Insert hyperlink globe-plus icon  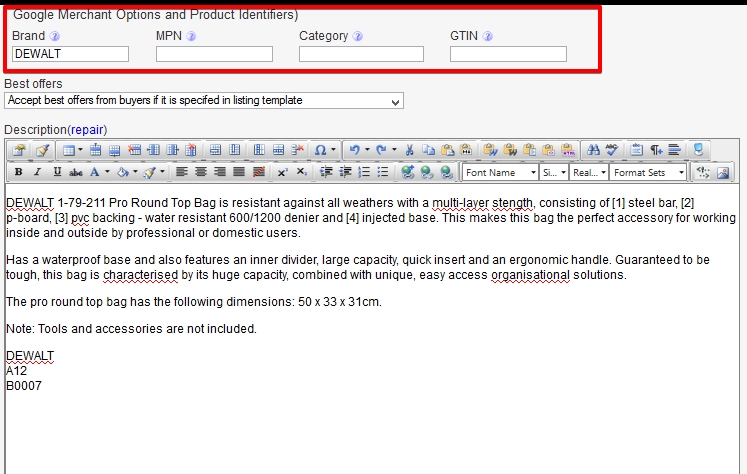[x=408, y=172]
